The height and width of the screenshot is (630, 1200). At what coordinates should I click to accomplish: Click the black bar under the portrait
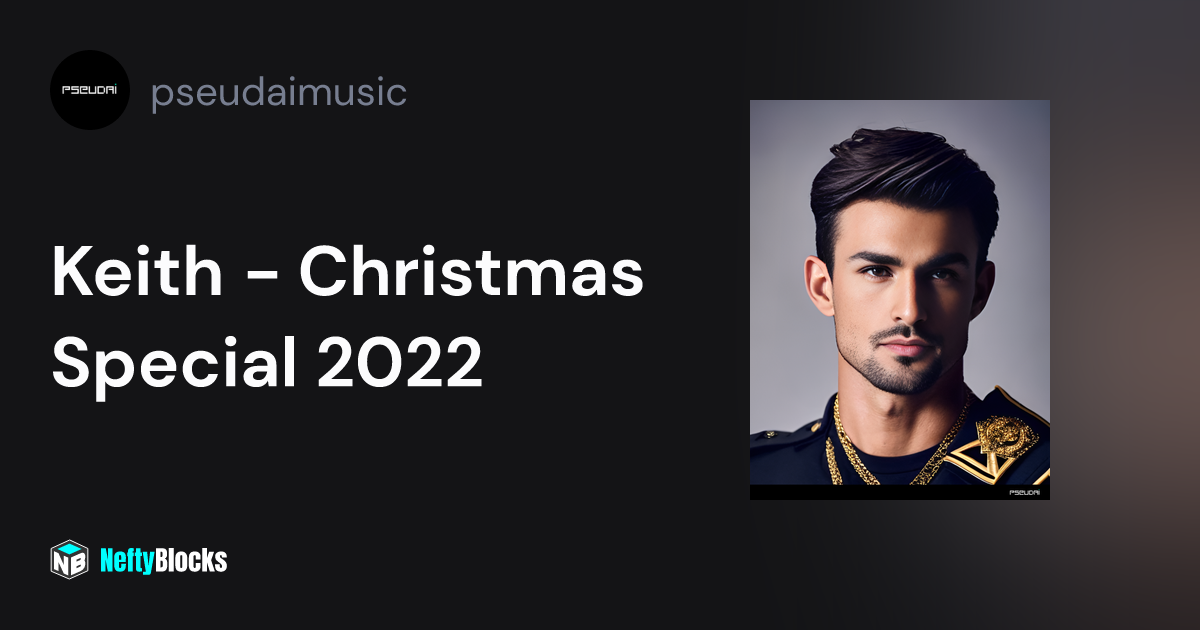coord(900,492)
